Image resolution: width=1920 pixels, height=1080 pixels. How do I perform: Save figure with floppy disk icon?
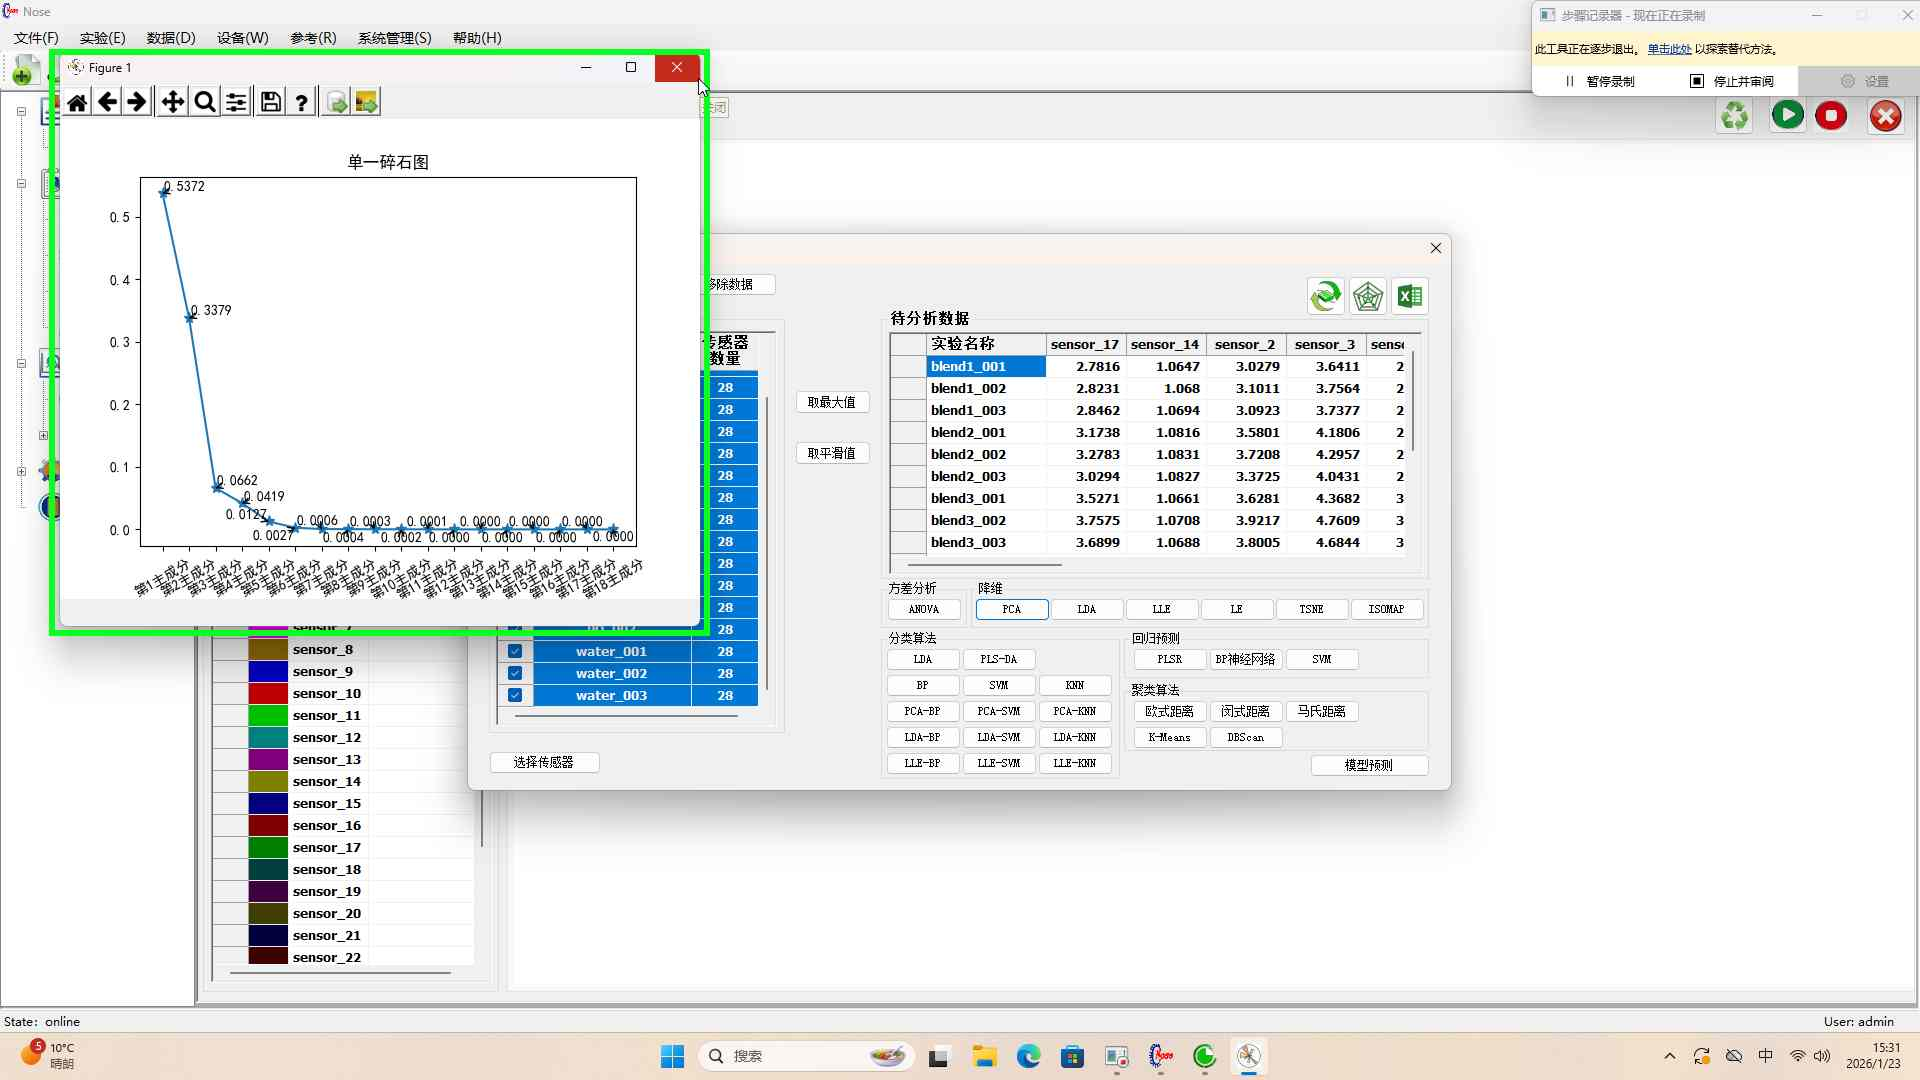coord(270,102)
